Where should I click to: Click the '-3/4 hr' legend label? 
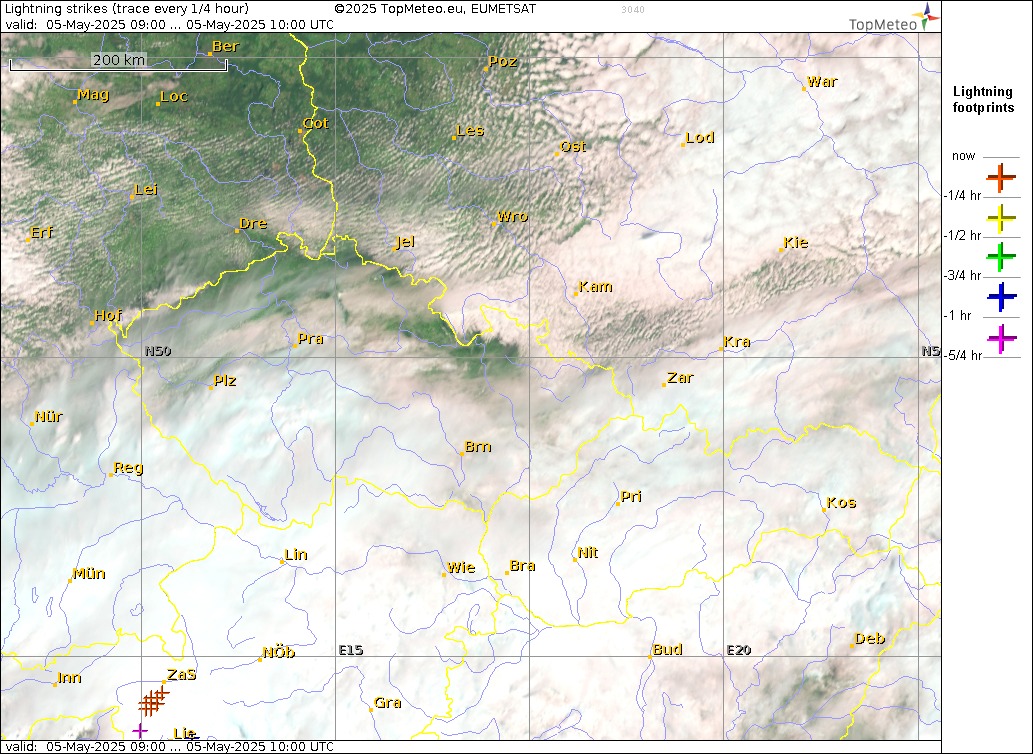(x=963, y=275)
